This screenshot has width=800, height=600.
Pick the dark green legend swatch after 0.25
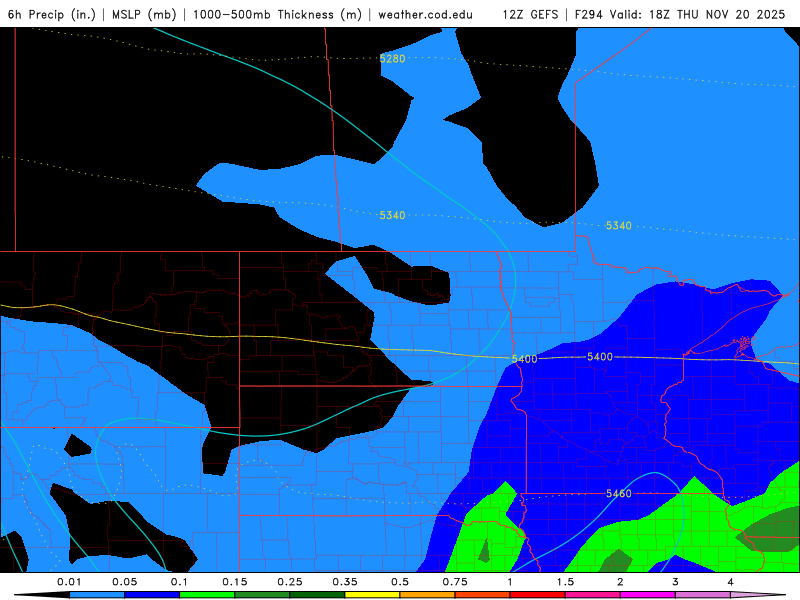(317, 595)
